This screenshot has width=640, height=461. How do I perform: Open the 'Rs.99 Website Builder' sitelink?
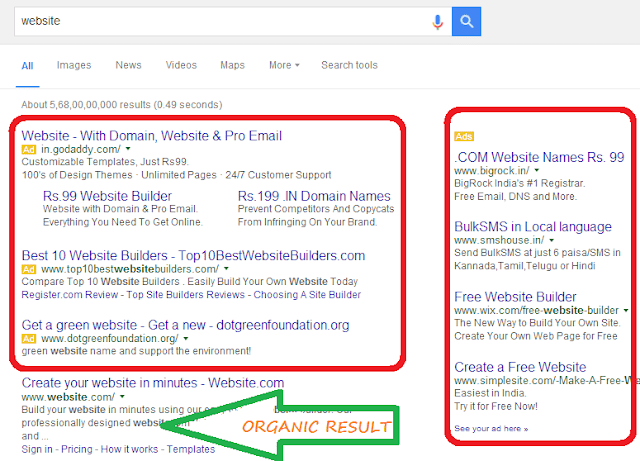tap(107, 196)
